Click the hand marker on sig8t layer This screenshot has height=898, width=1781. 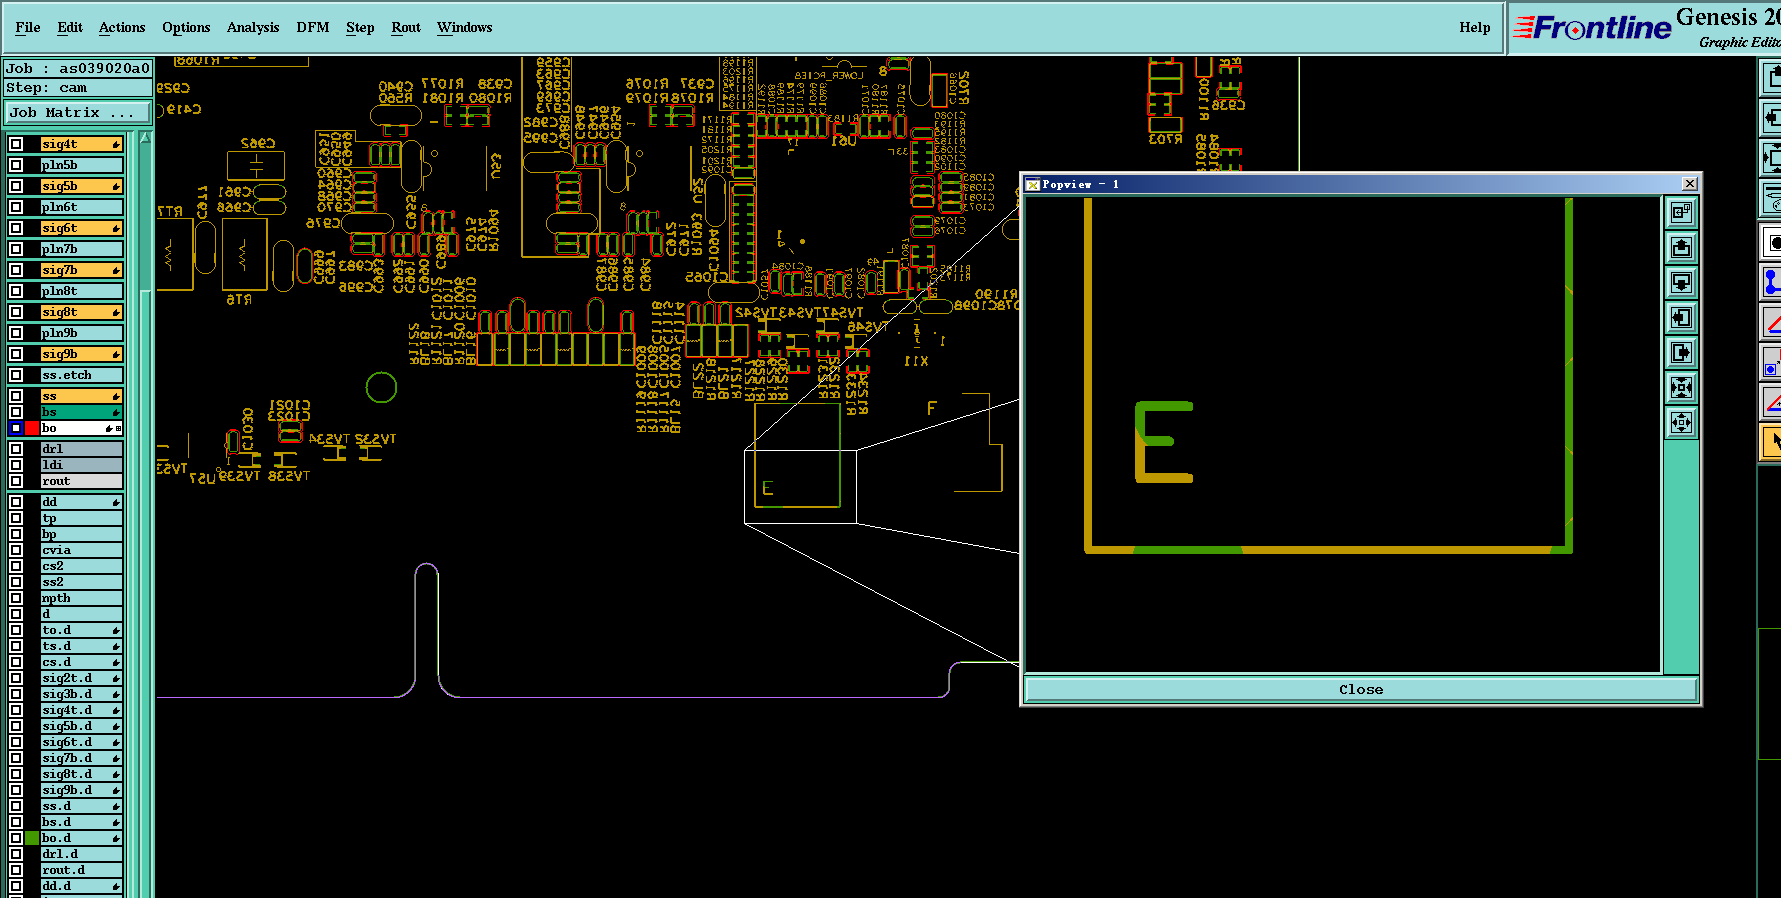tap(116, 313)
